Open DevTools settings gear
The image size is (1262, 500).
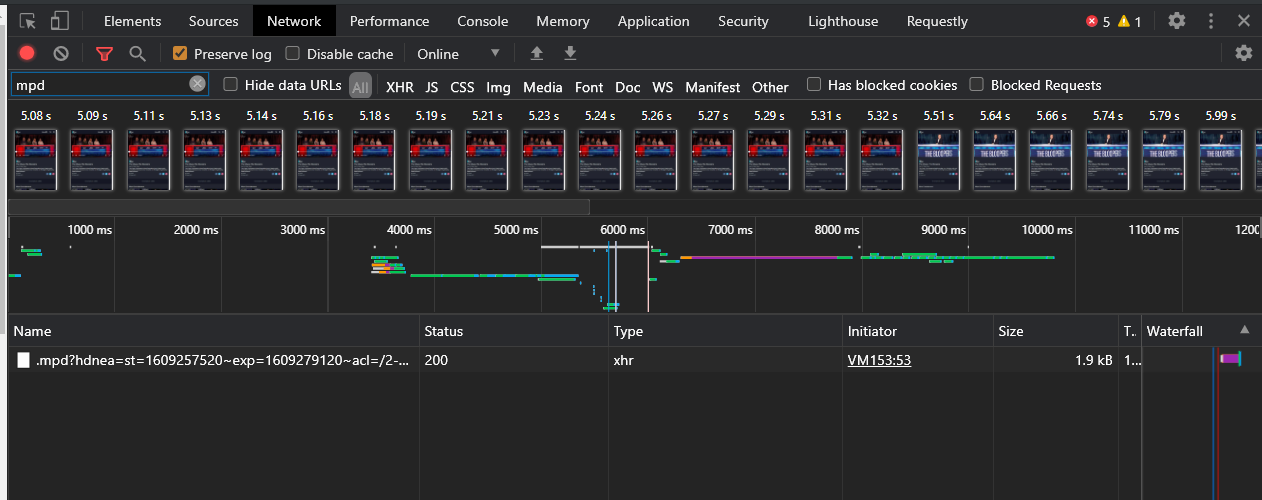point(1177,21)
